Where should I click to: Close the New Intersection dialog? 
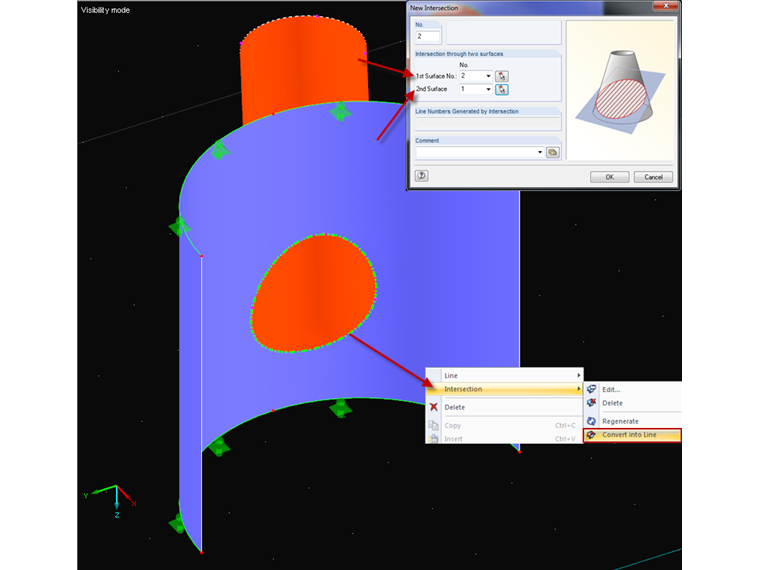coord(665,6)
